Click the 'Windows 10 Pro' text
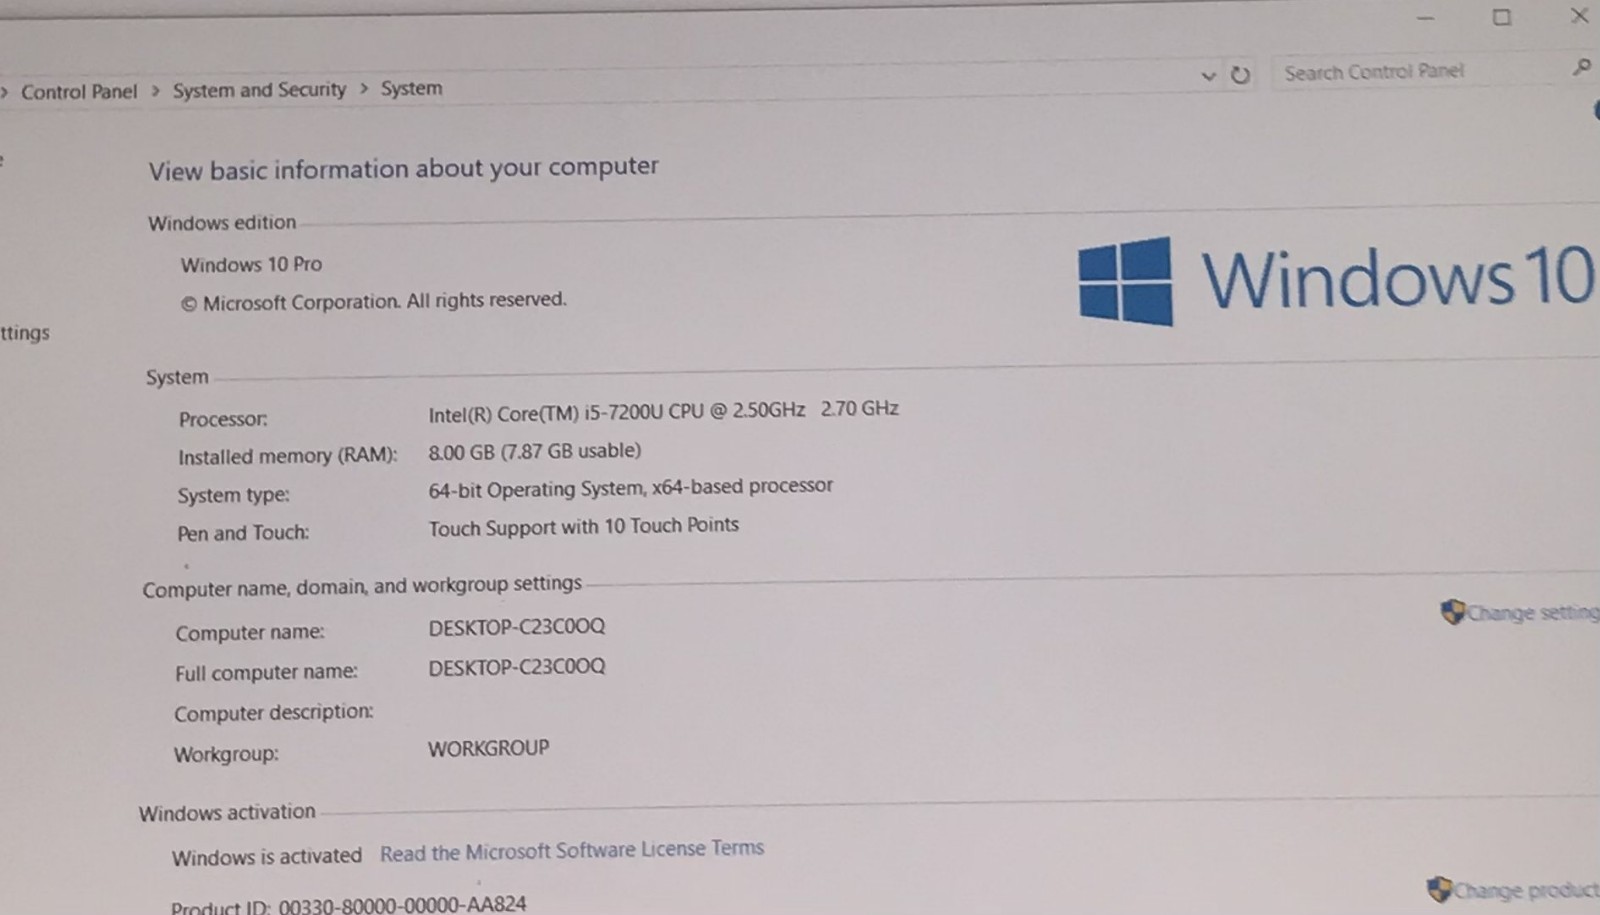This screenshot has height=915, width=1600. [x=251, y=265]
